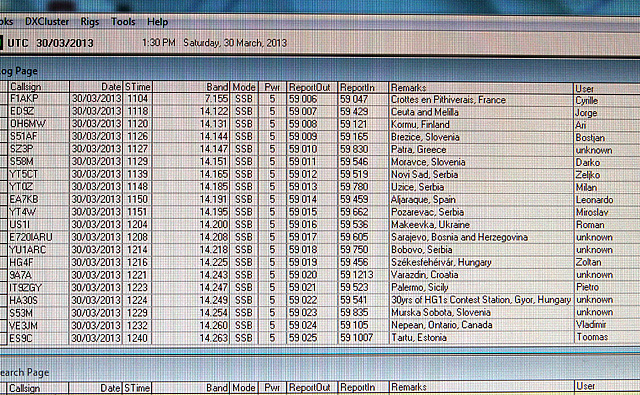Click Log Page User column header
The width and height of the screenshot is (640, 395).
click(607, 89)
